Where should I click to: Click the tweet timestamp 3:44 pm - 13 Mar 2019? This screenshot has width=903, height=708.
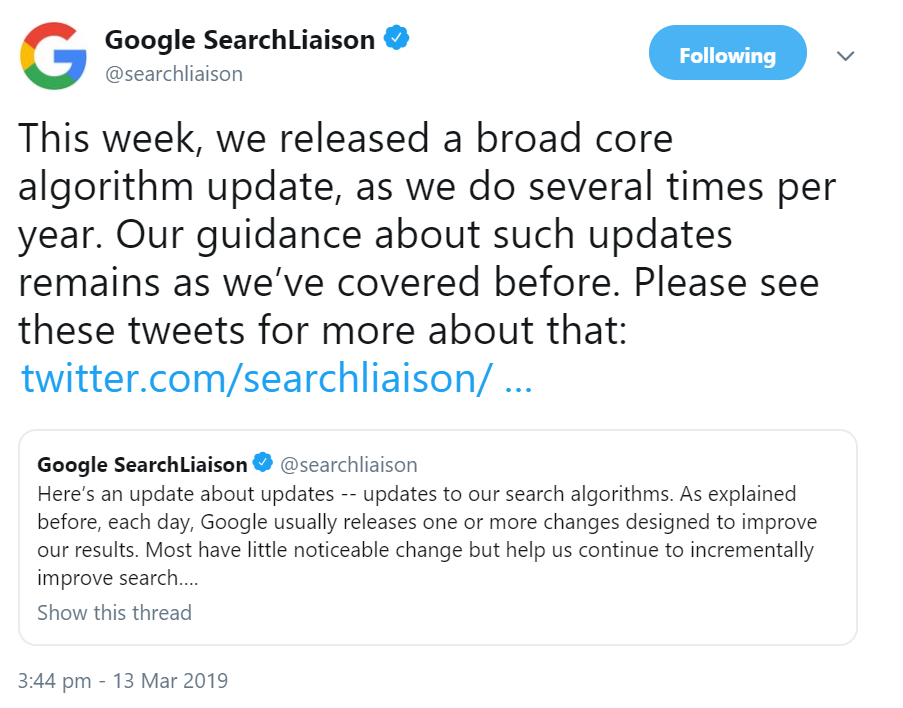tap(122, 680)
